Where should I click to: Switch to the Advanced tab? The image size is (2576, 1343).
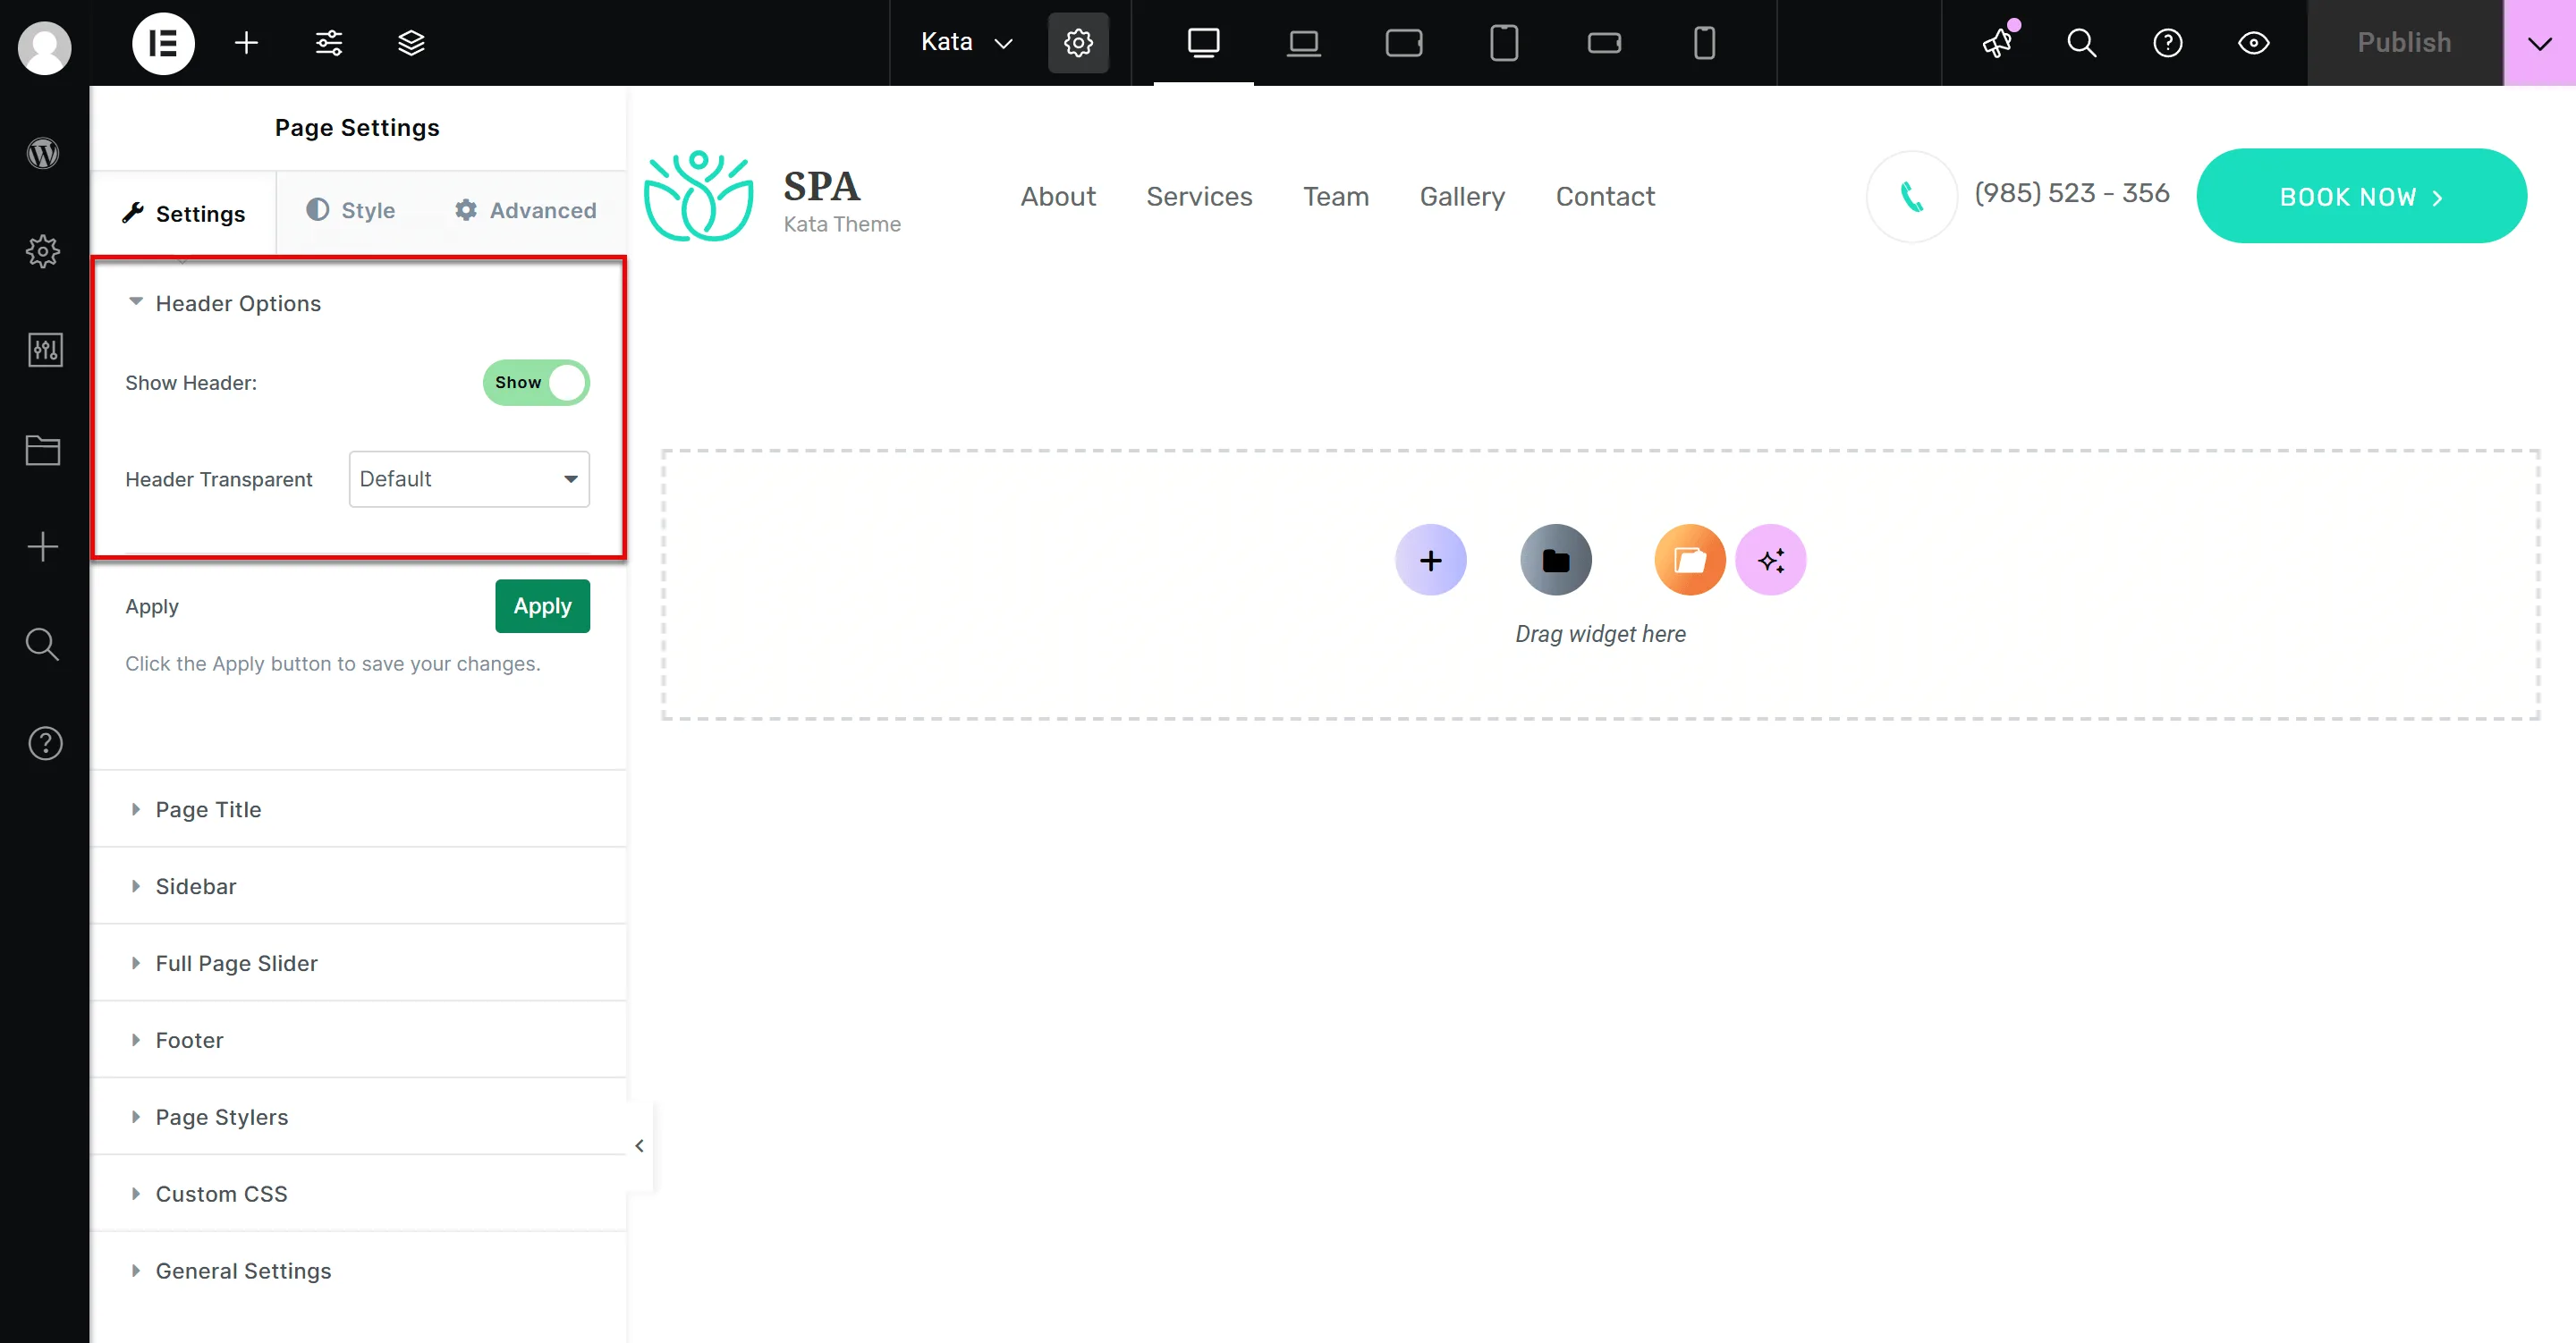526,210
